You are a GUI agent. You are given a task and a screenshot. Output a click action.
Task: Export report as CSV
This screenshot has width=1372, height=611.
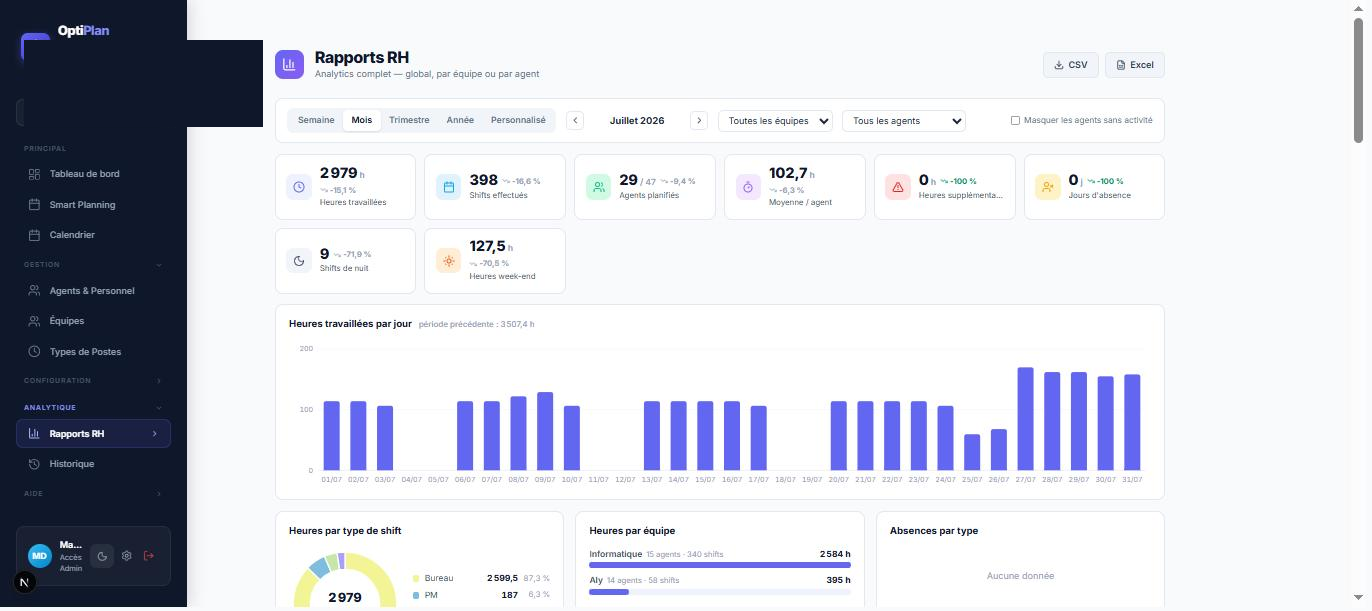click(x=1071, y=65)
